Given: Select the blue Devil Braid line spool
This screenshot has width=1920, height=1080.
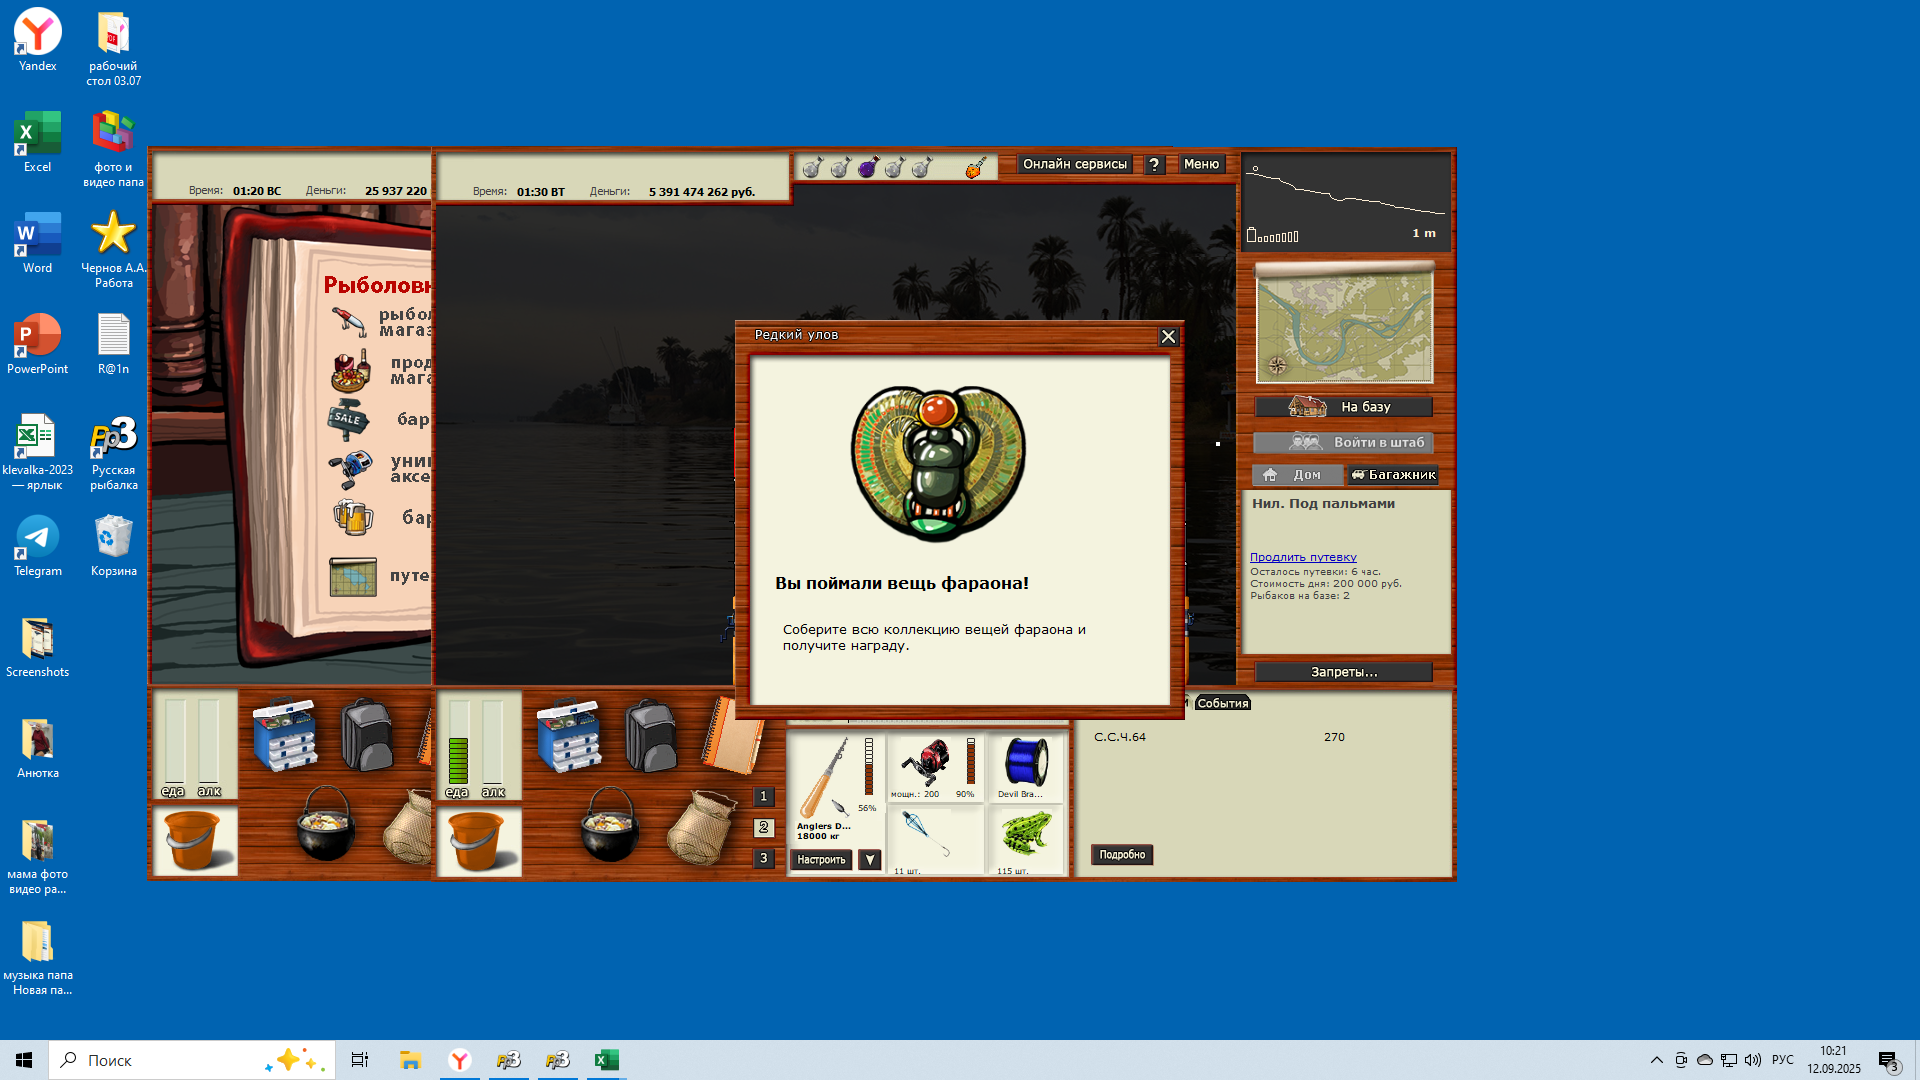Looking at the screenshot, I should [x=1025, y=764].
